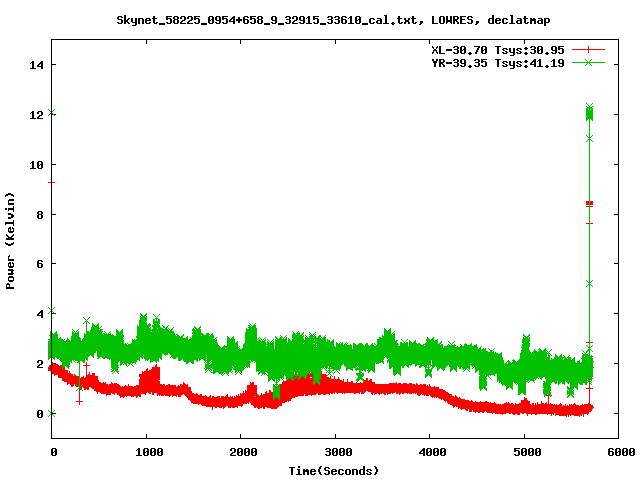Viewport: 640px width, 480px height.
Task: Click the x-axis tick label '3000'
Action: [338, 452]
